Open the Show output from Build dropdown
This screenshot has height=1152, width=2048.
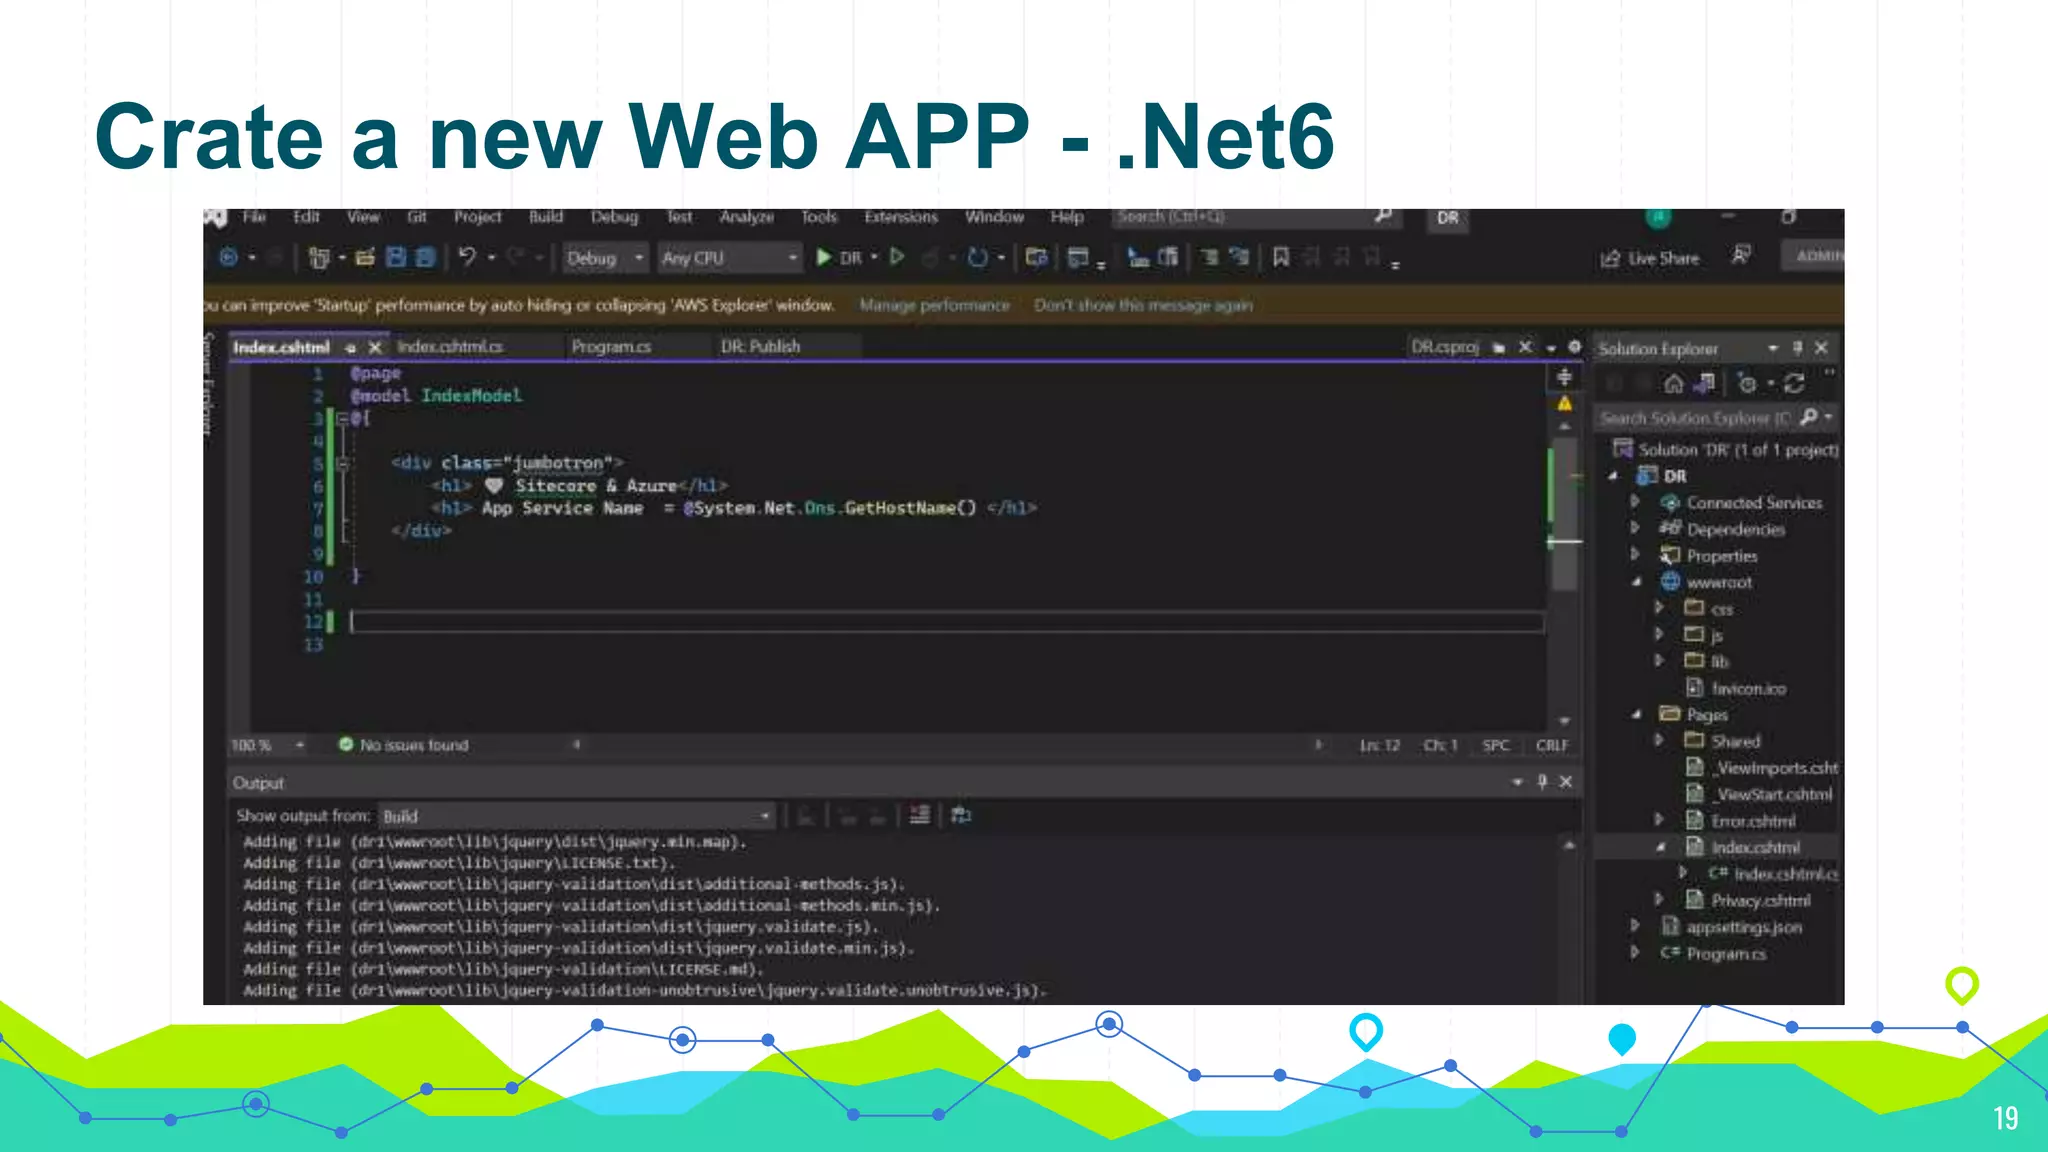[576, 816]
